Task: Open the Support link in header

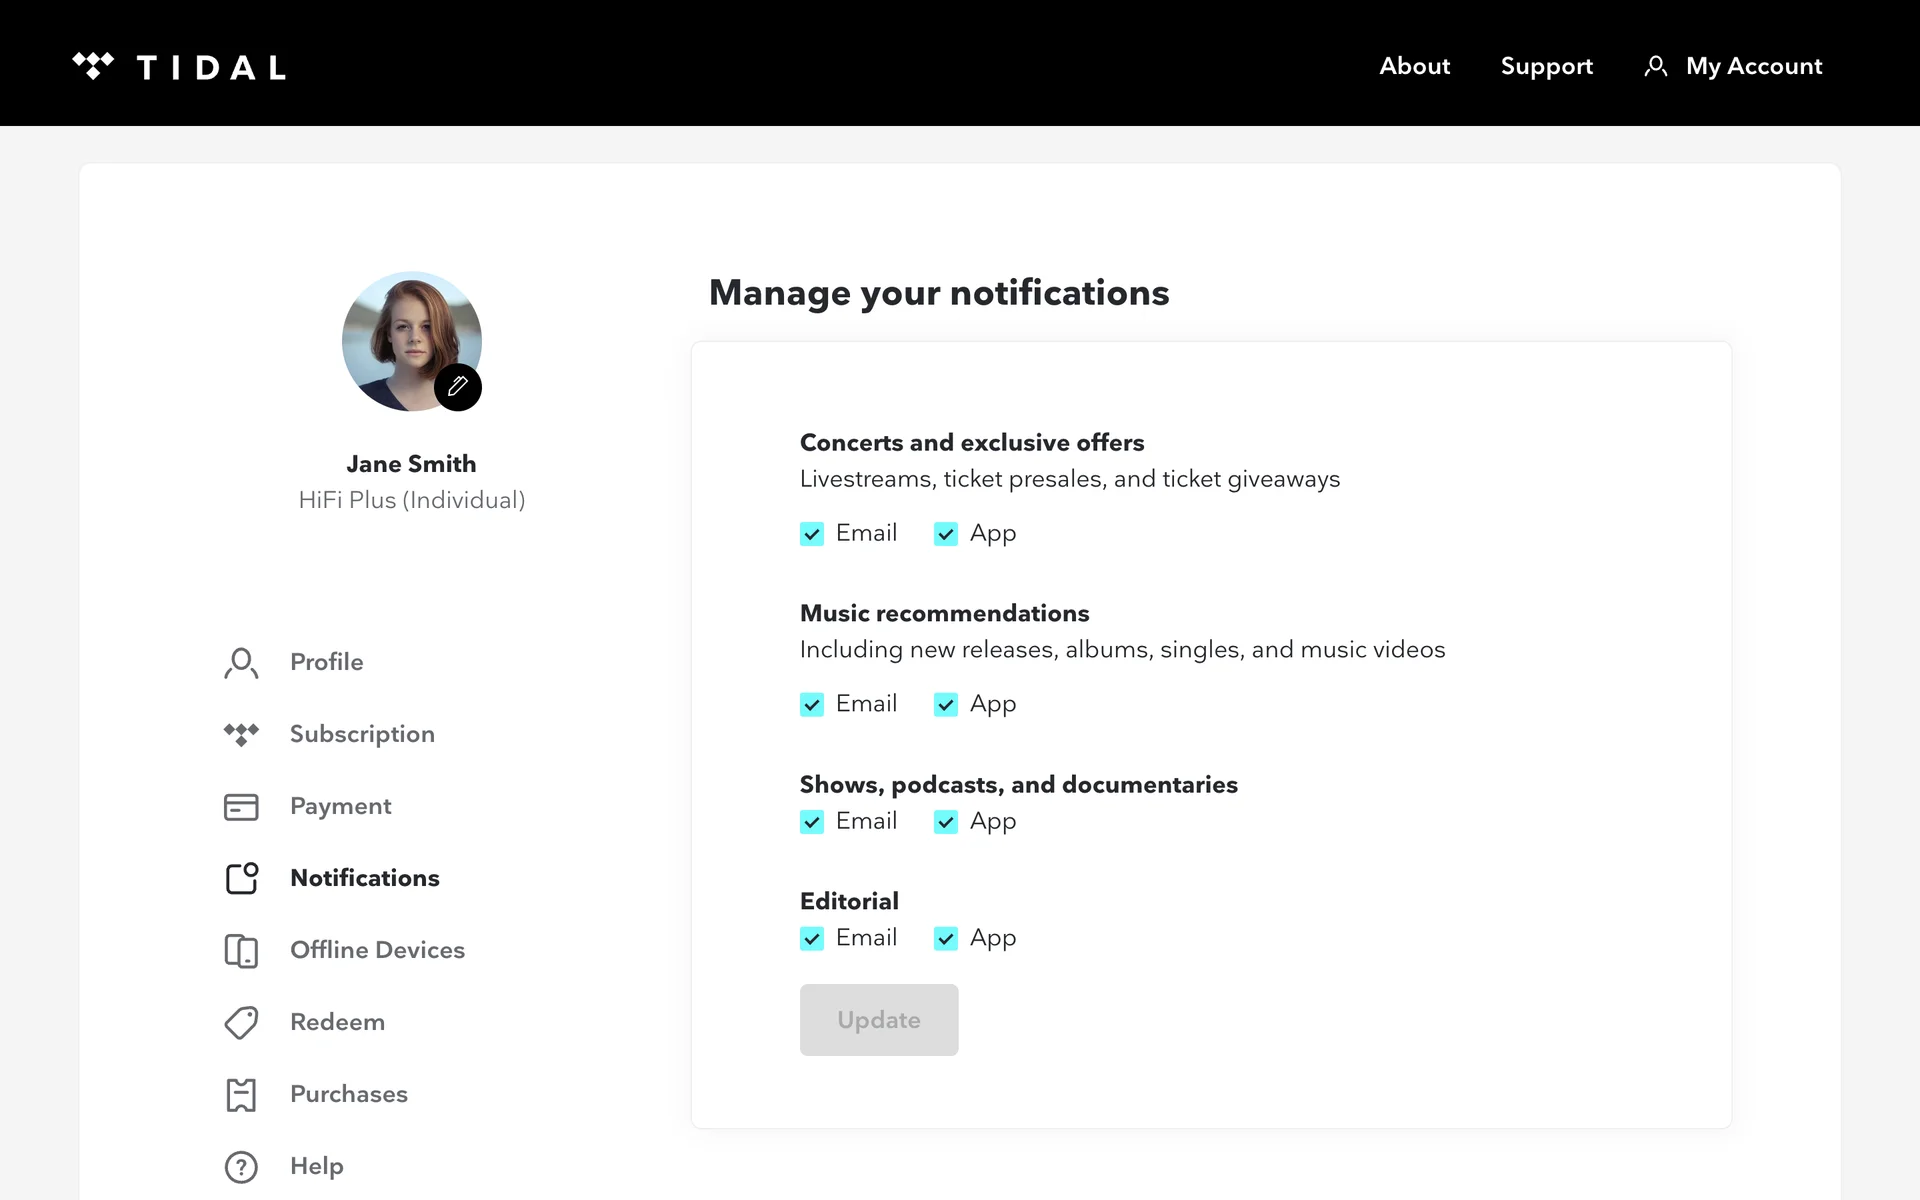Action: (1546, 66)
